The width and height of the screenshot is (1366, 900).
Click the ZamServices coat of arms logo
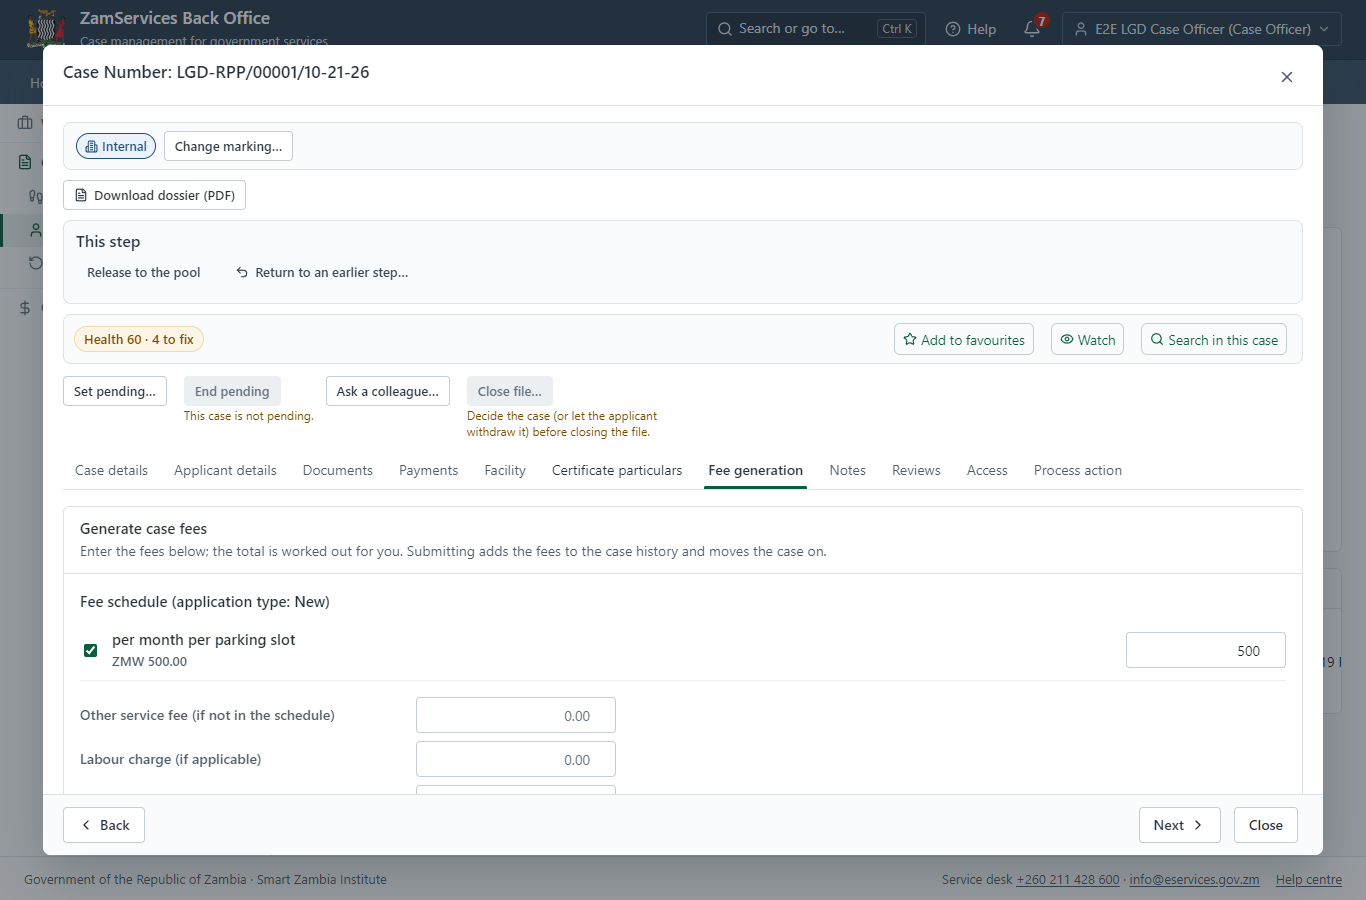click(46, 29)
